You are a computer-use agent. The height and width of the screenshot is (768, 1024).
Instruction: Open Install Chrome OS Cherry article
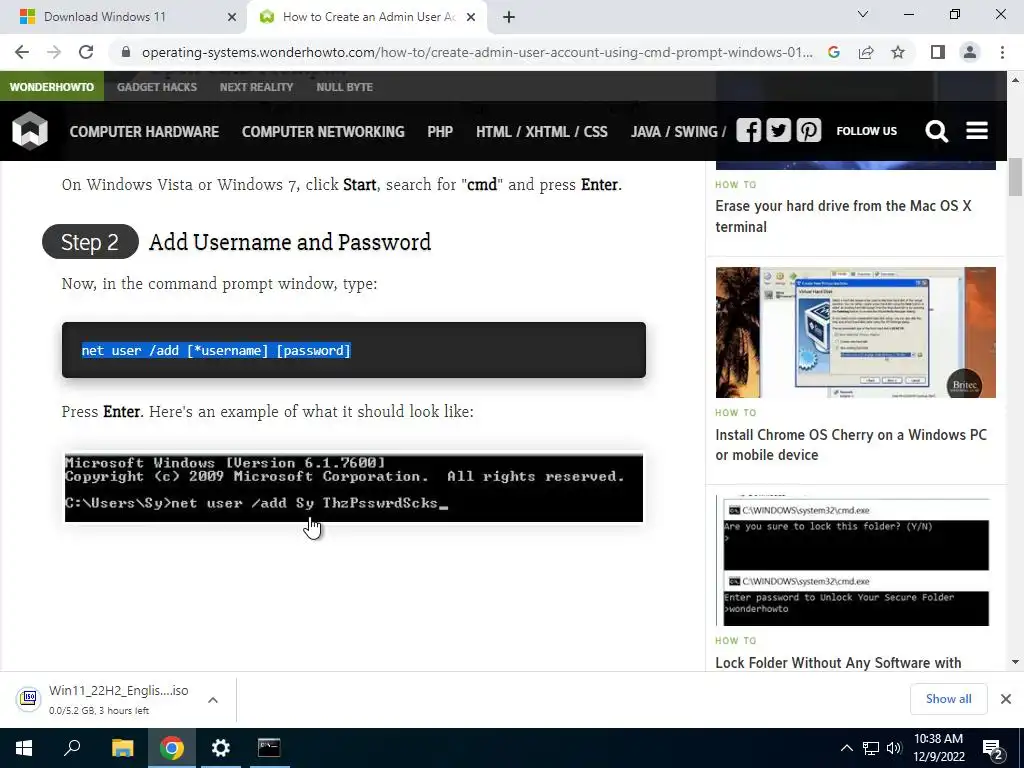click(851, 445)
